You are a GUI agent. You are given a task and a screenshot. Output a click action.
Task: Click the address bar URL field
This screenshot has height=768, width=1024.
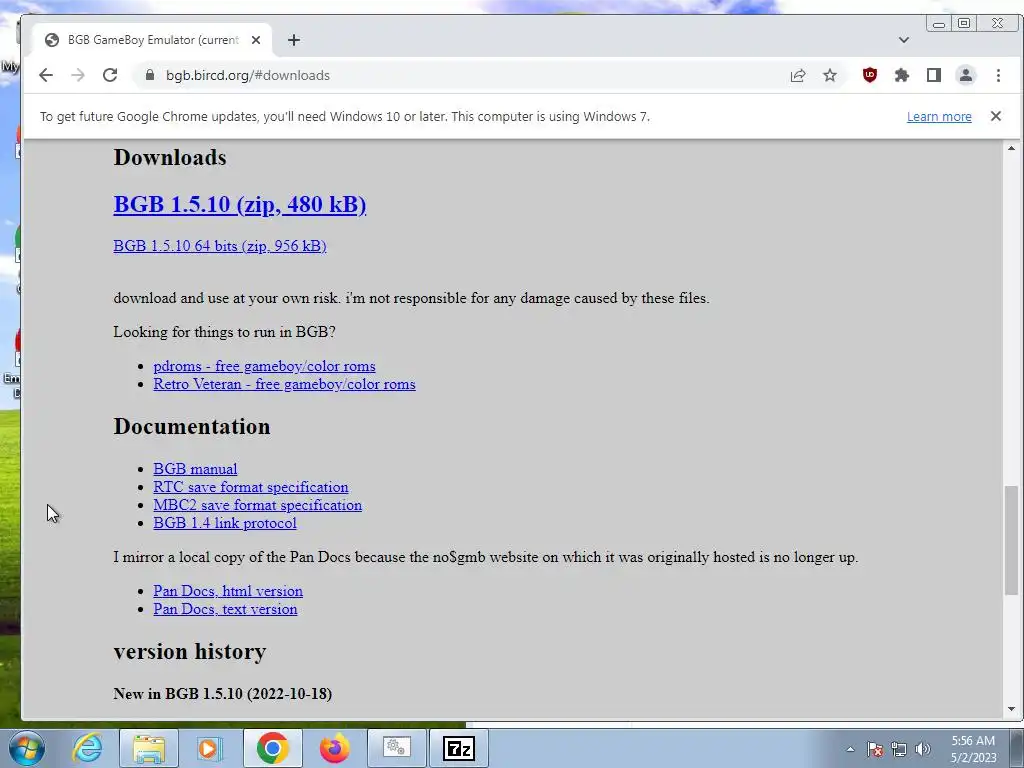point(457,75)
